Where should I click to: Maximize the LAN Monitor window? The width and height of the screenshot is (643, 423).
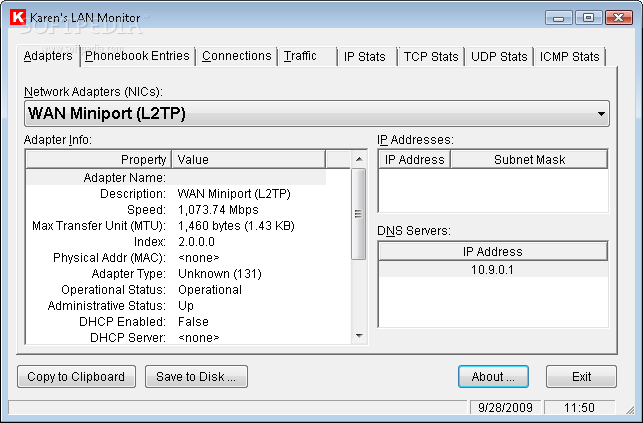click(x=588, y=18)
